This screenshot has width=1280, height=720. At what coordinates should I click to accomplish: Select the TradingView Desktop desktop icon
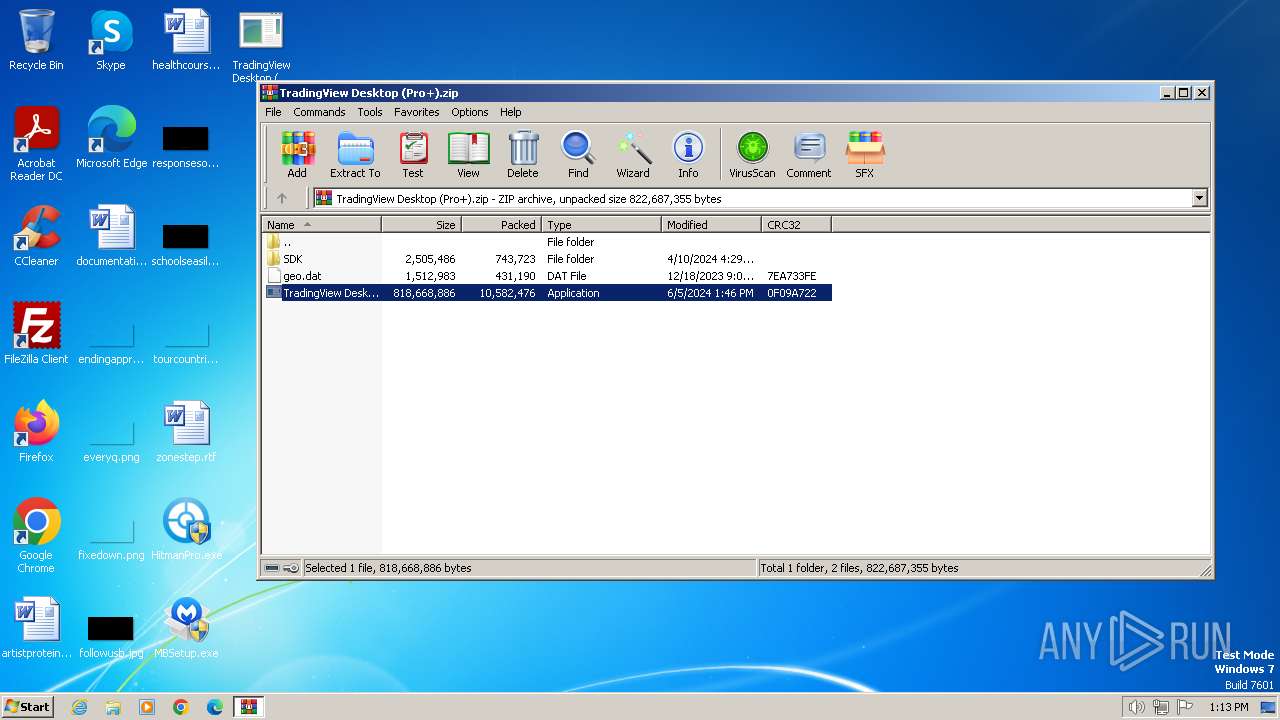coord(261,45)
